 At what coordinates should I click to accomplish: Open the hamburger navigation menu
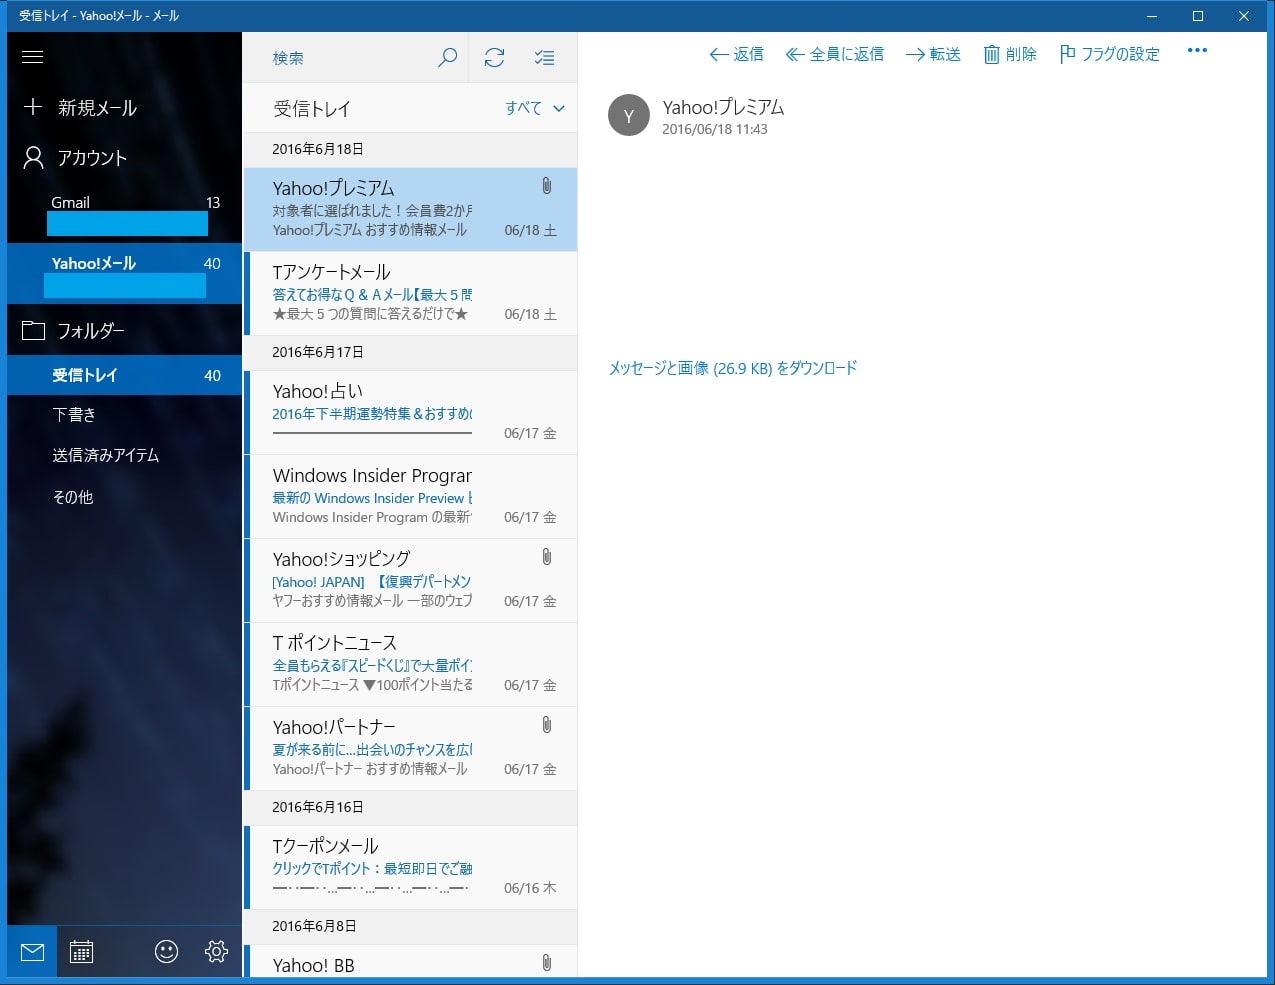[x=32, y=57]
